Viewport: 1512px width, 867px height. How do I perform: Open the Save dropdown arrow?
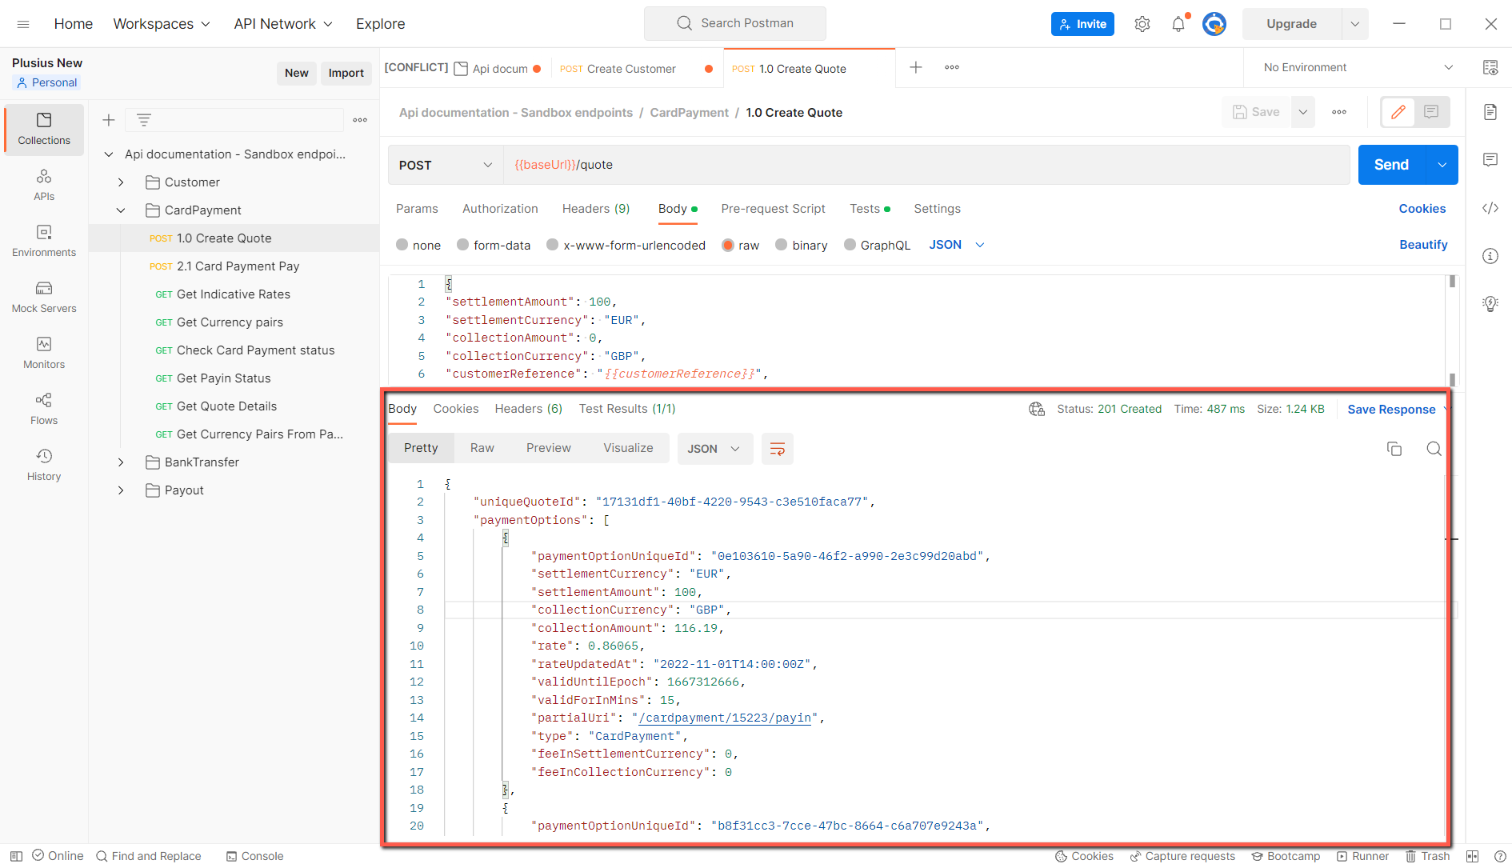pyautogui.click(x=1303, y=112)
